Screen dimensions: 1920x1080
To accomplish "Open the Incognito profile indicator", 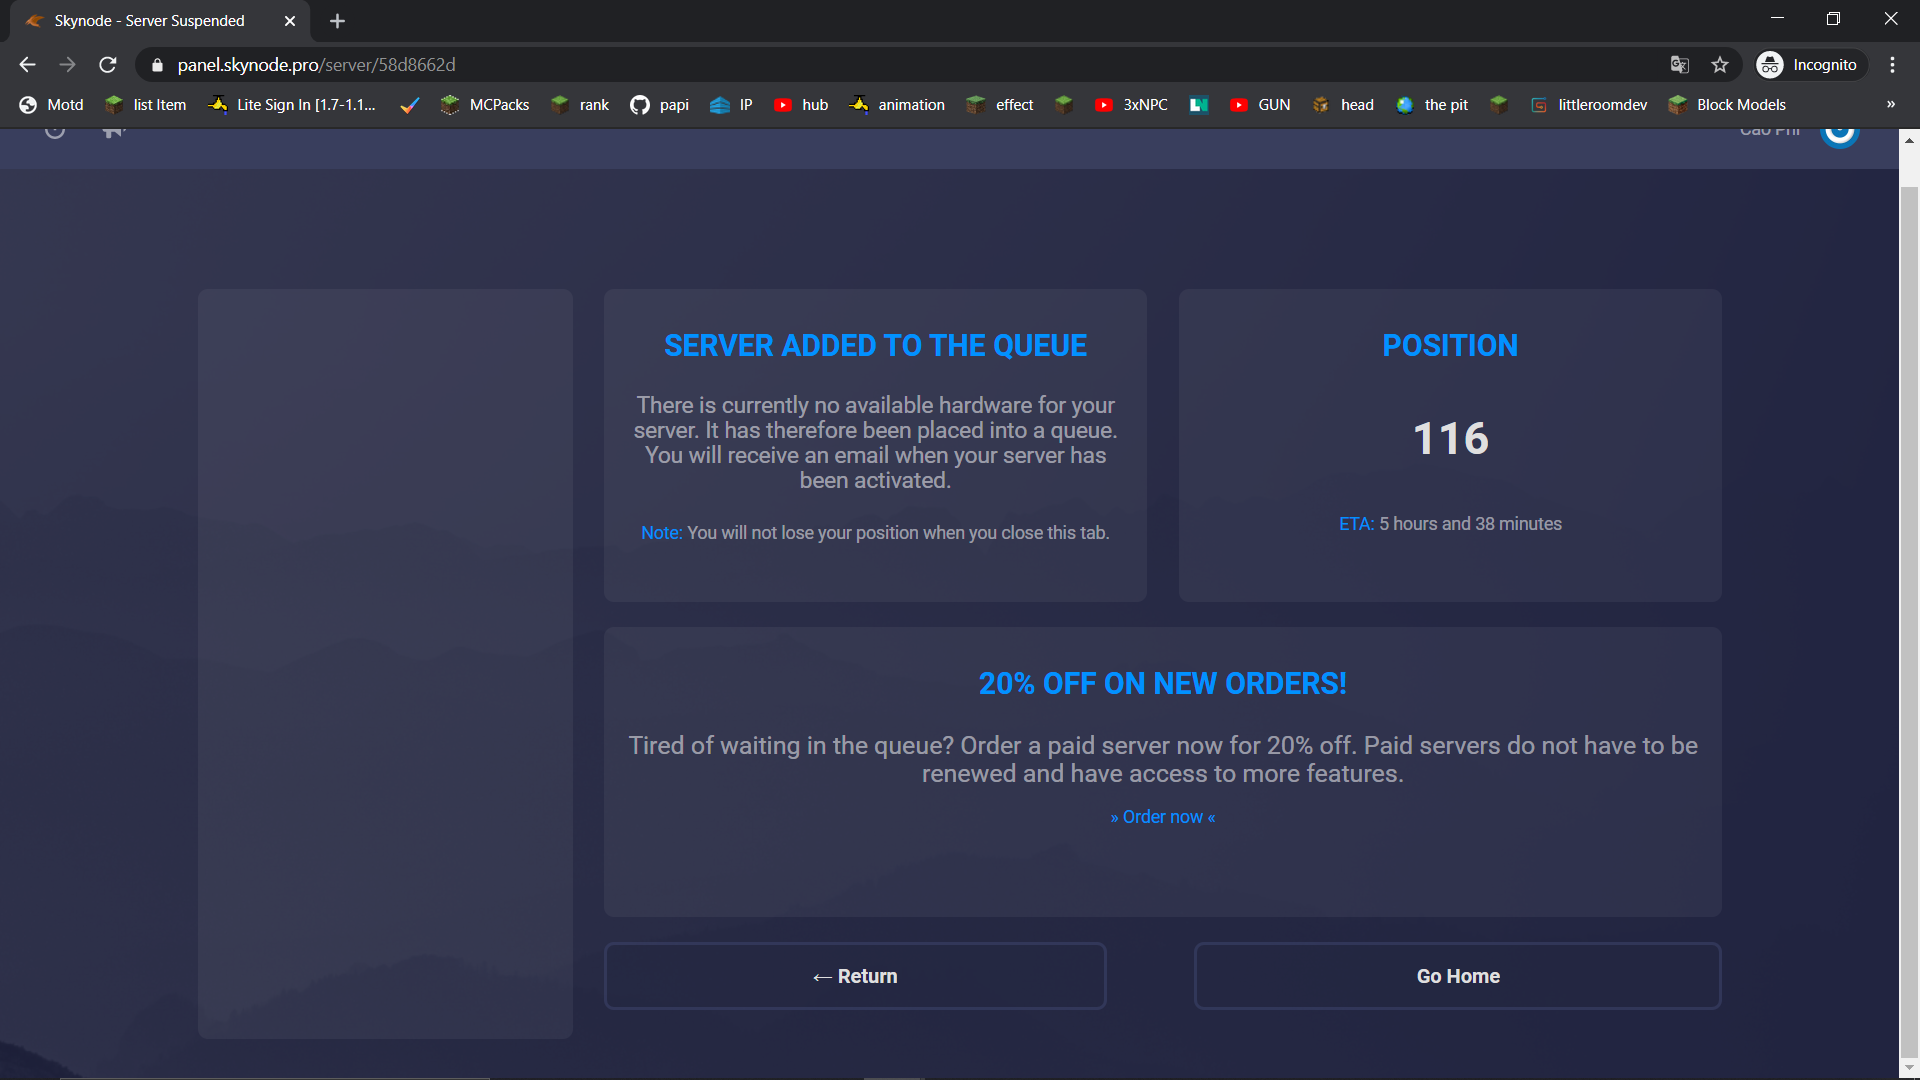I will click(1811, 65).
